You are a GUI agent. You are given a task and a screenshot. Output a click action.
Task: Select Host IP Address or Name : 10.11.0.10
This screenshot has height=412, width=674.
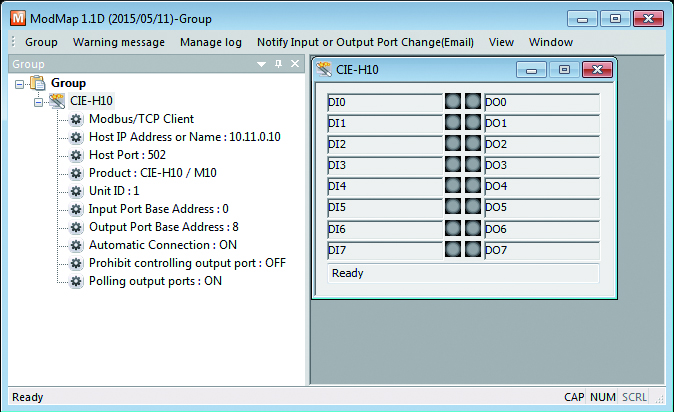coord(185,137)
